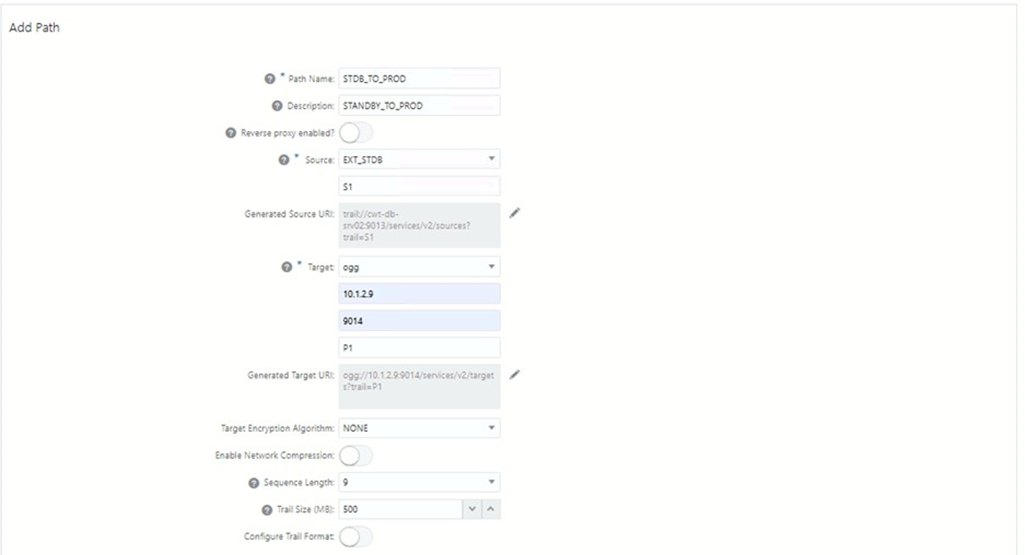Edit the Generated Source URI with pencil icon
The width and height of the screenshot is (1025, 555).
pos(515,213)
